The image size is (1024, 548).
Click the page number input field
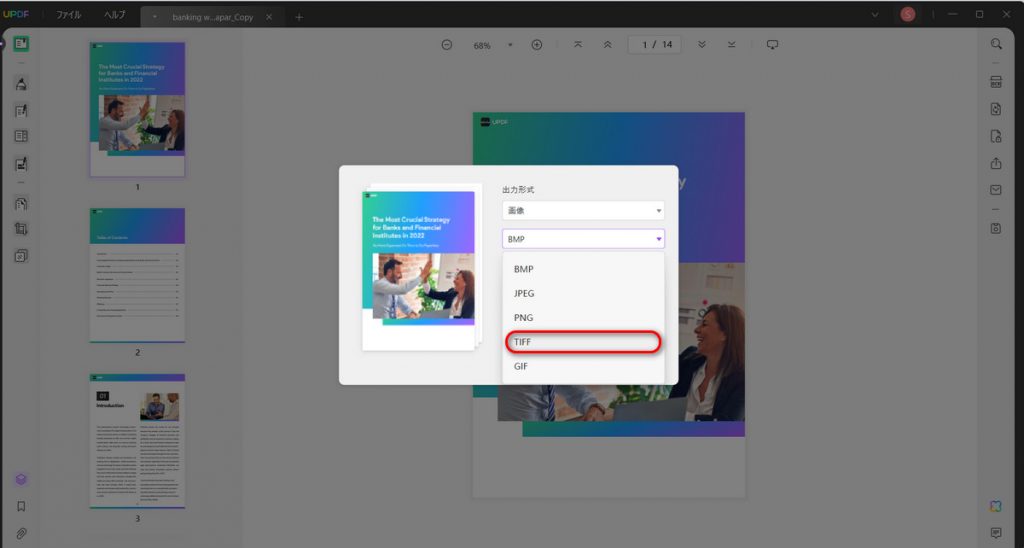(x=655, y=44)
